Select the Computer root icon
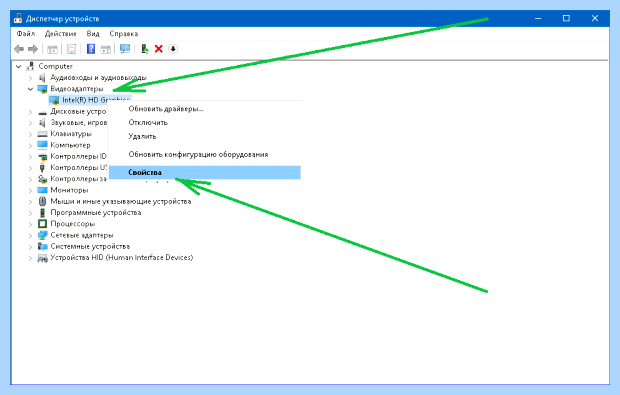This screenshot has height=395, width=620. 30,66
